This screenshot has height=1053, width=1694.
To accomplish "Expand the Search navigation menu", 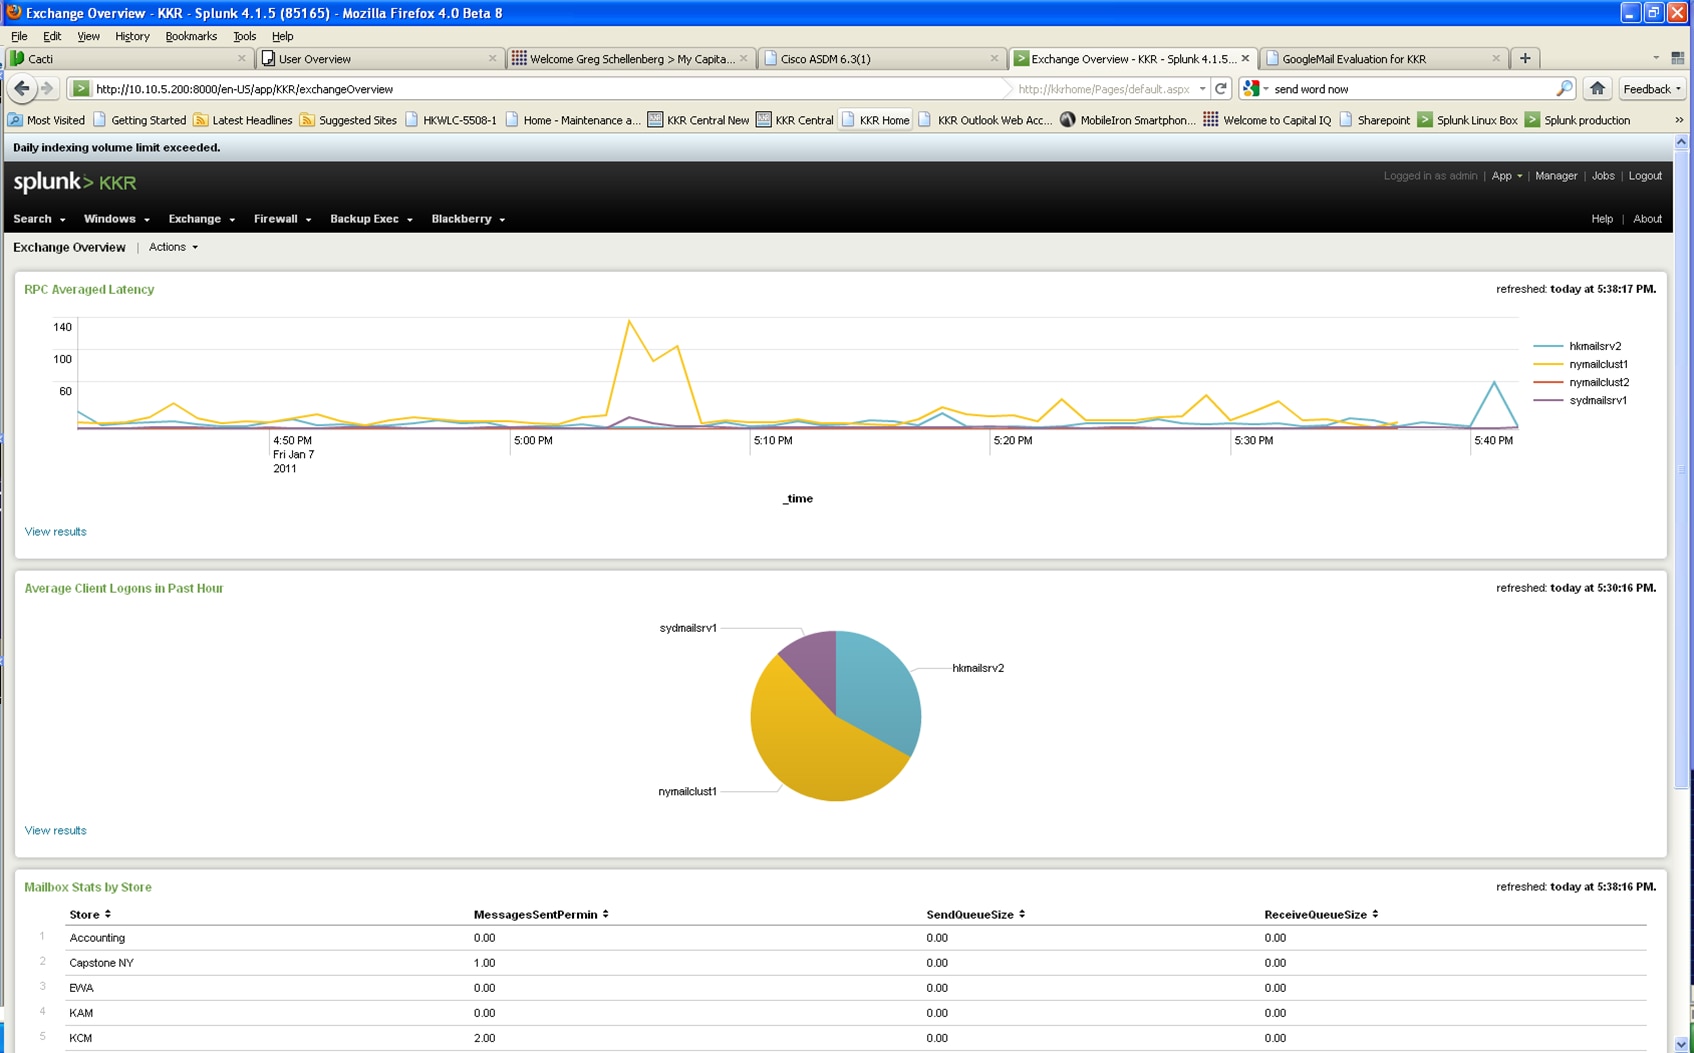I will click(39, 219).
